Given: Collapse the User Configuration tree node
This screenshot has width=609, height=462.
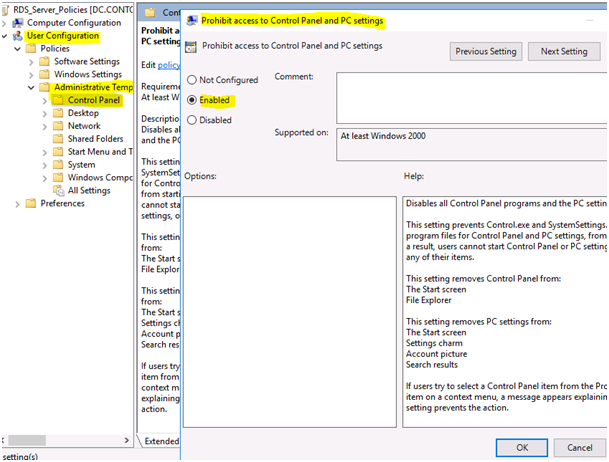Looking at the screenshot, I should (6, 36).
